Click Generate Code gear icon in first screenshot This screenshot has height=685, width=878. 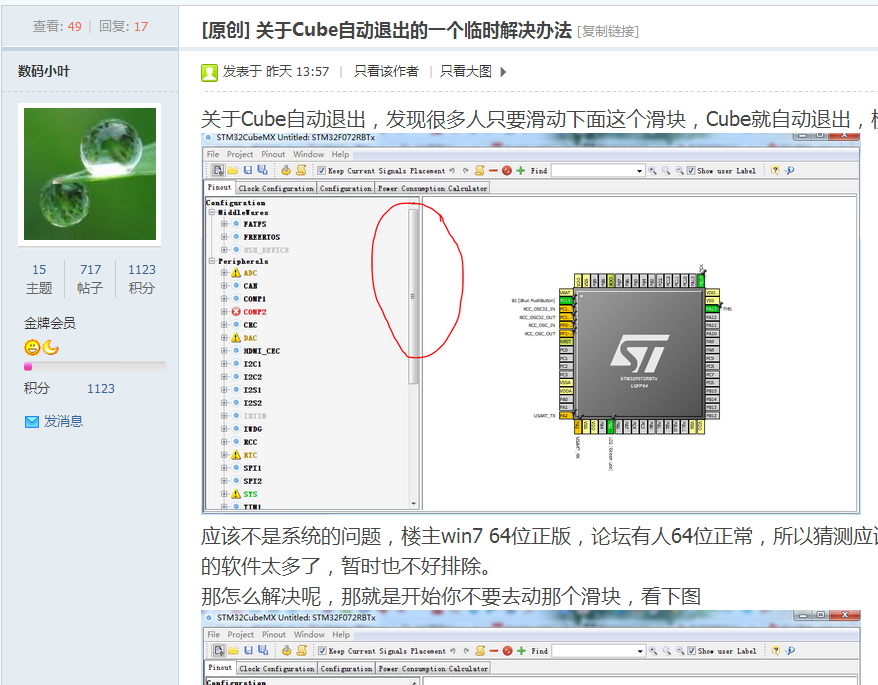click(x=286, y=170)
